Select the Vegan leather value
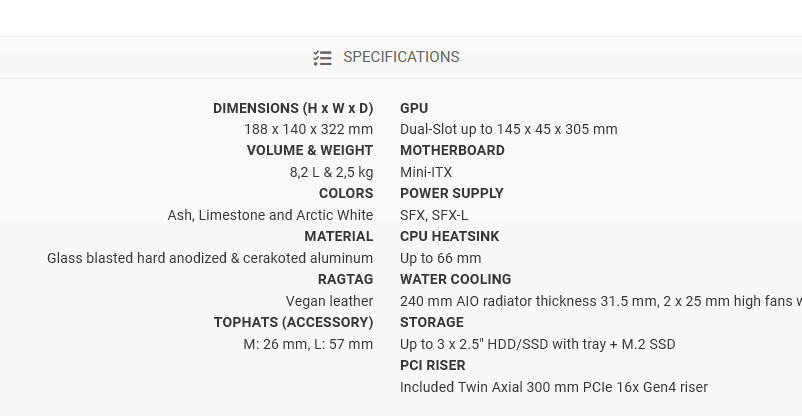The width and height of the screenshot is (802, 416). point(329,301)
